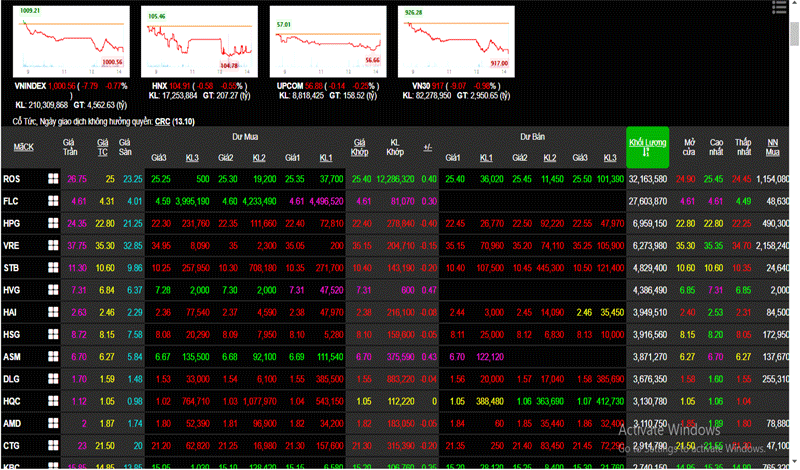Sort by the Giá Khớp column header
800x470 pixels.
[359, 147]
